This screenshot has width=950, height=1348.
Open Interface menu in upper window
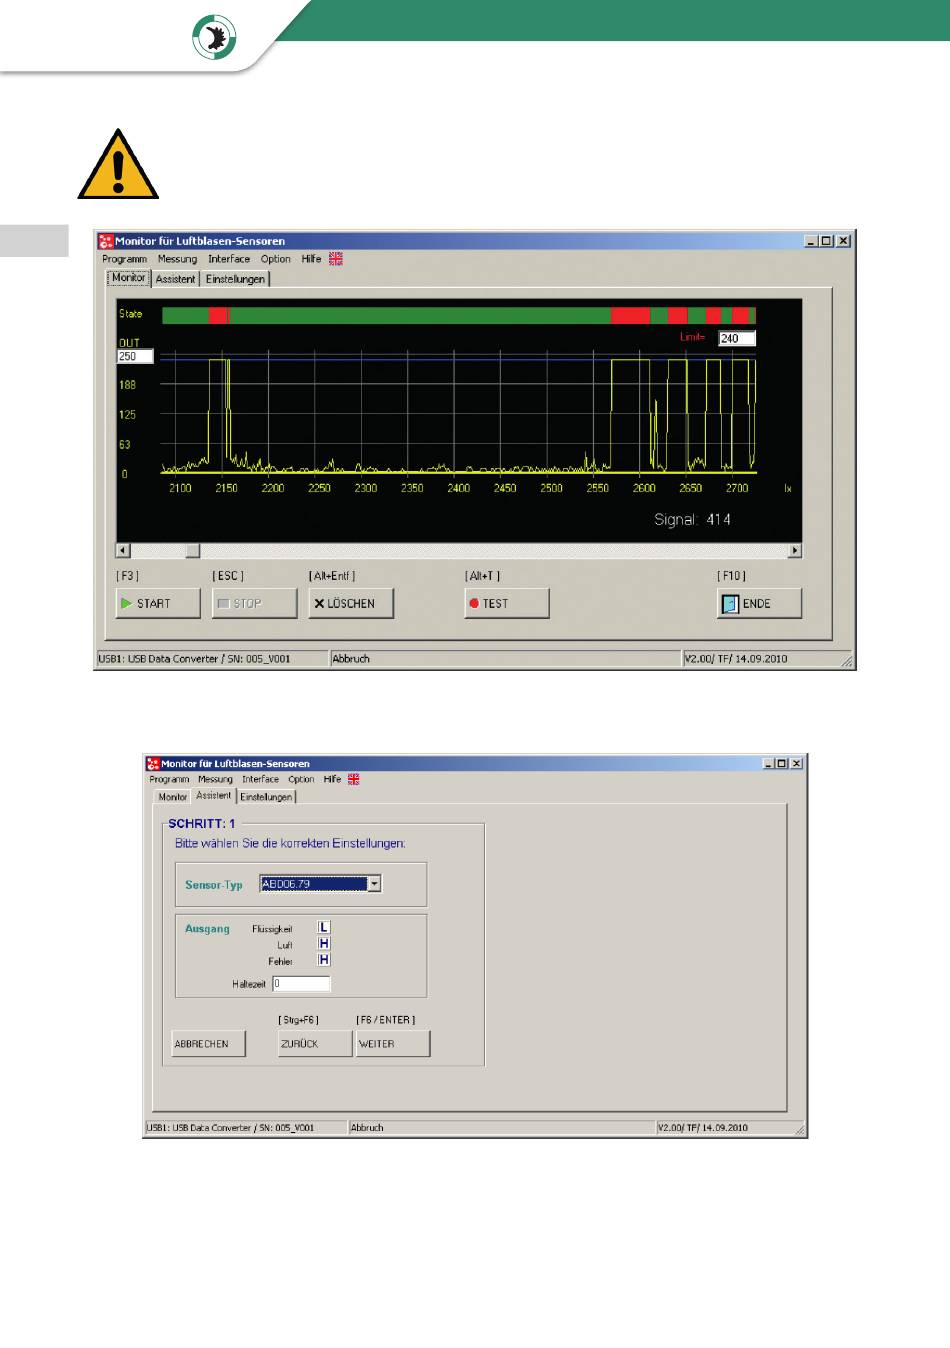point(229,259)
